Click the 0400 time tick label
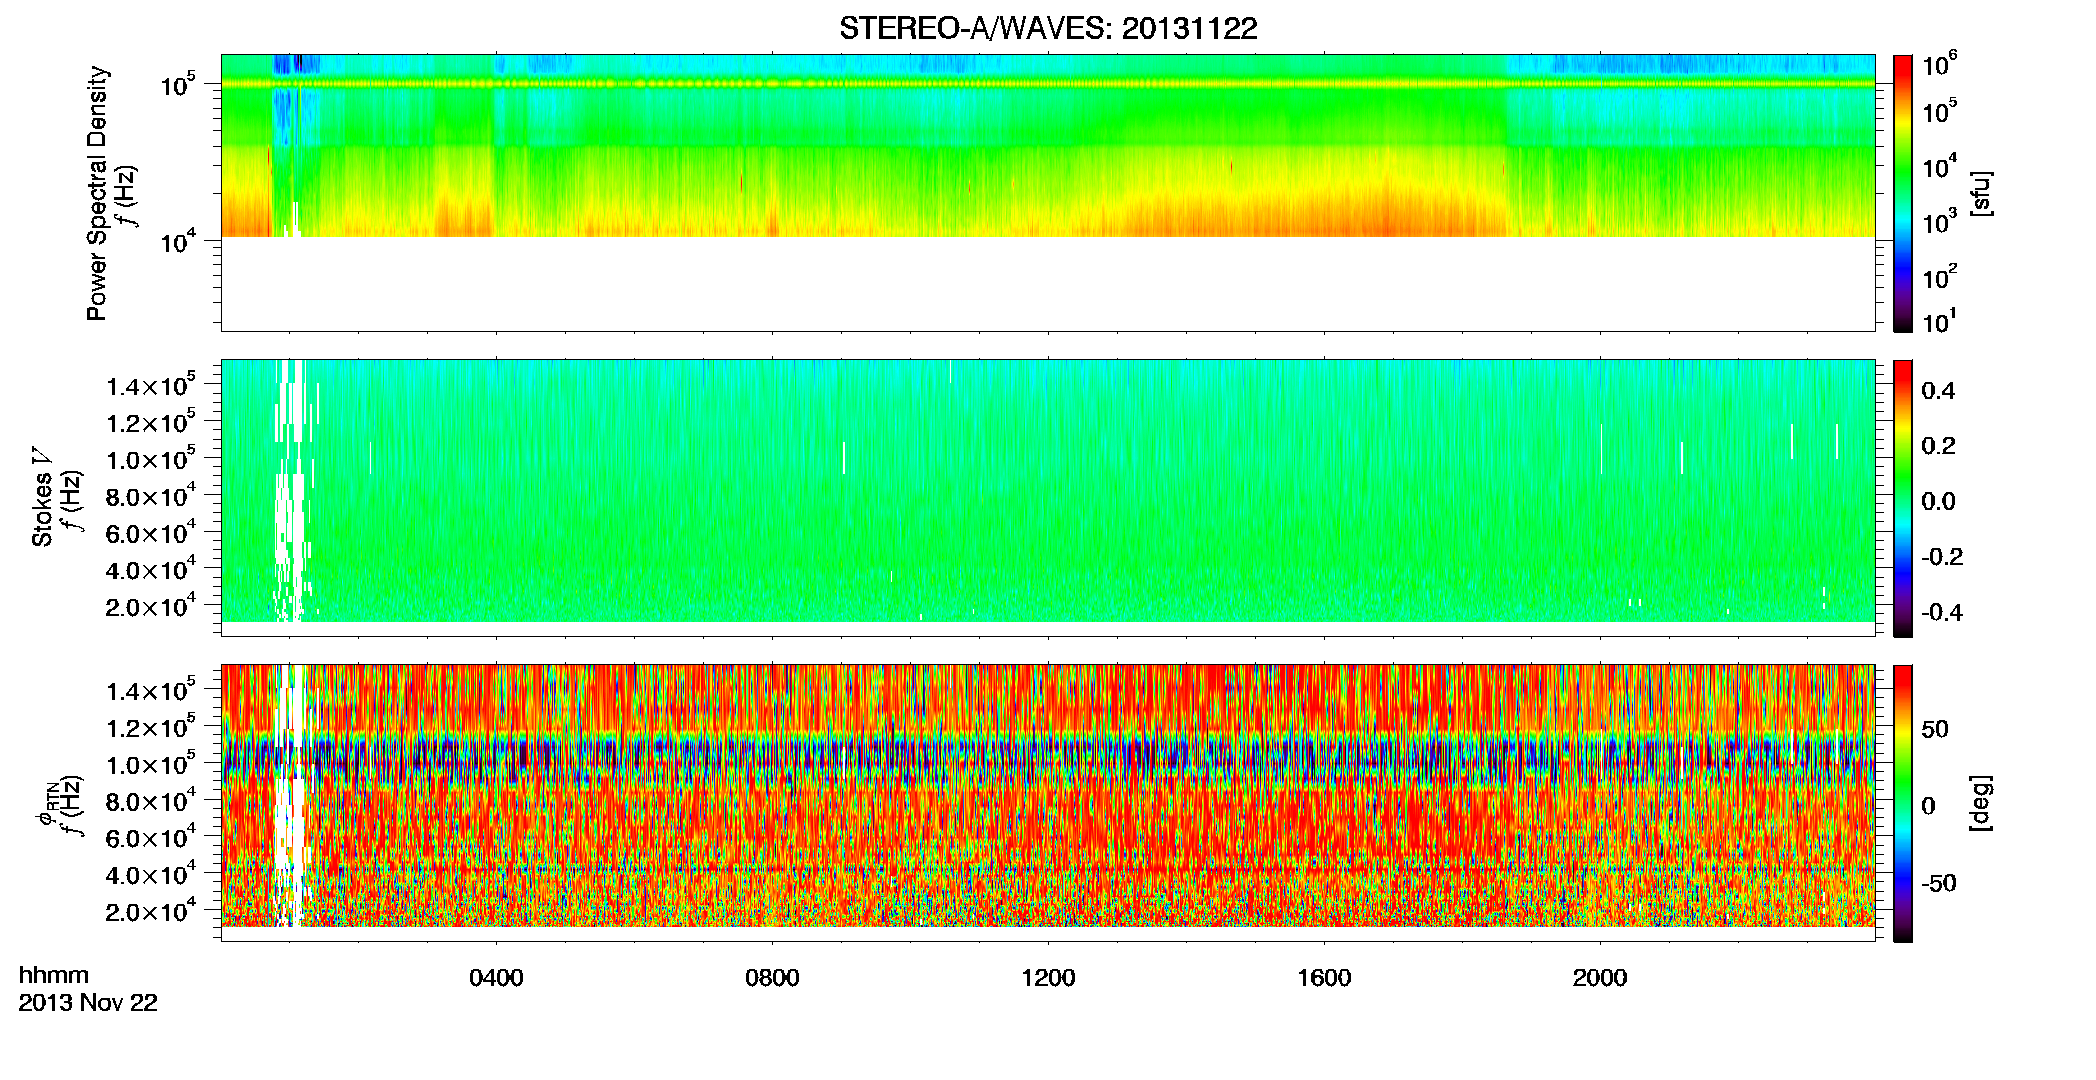2096x1080 pixels. pyautogui.click(x=496, y=978)
